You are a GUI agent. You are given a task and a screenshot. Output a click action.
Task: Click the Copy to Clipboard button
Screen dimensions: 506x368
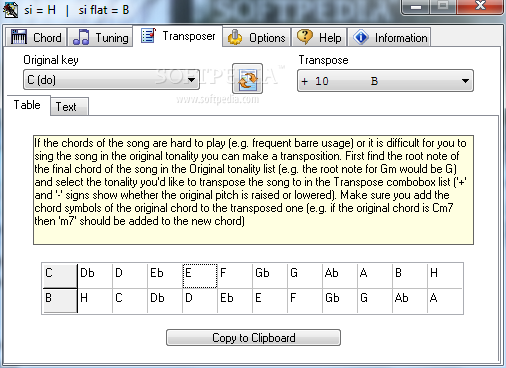pos(253,338)
